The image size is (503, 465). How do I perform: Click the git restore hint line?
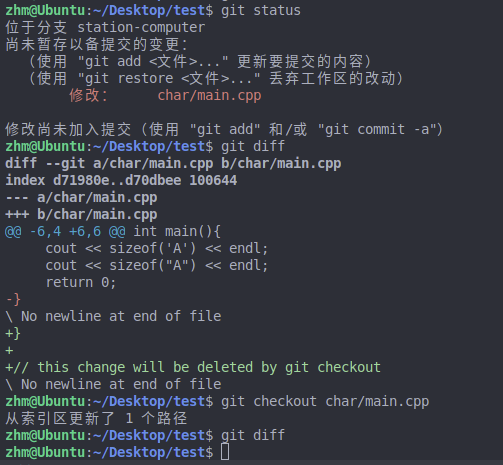click(x=217, y=79)
